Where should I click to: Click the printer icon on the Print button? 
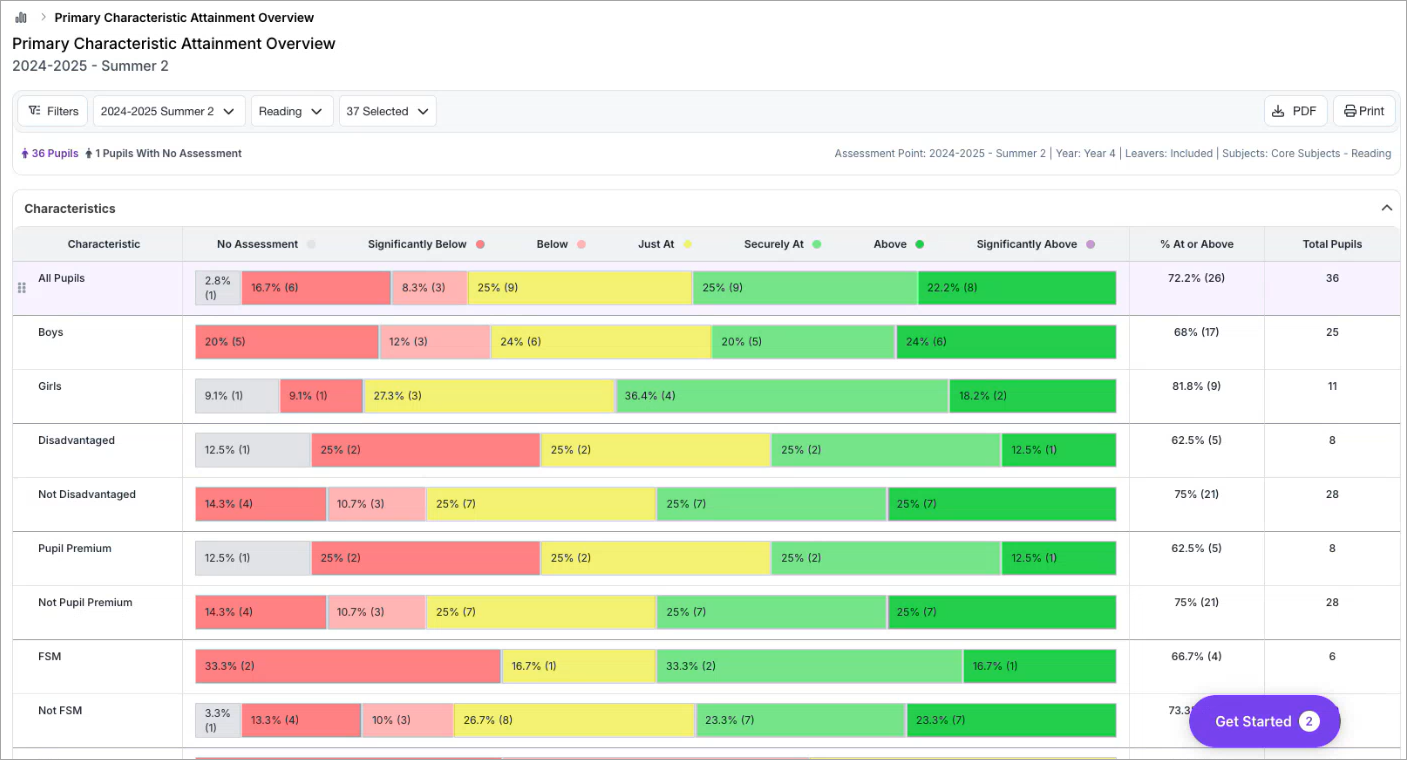[x=1352, y=110]
